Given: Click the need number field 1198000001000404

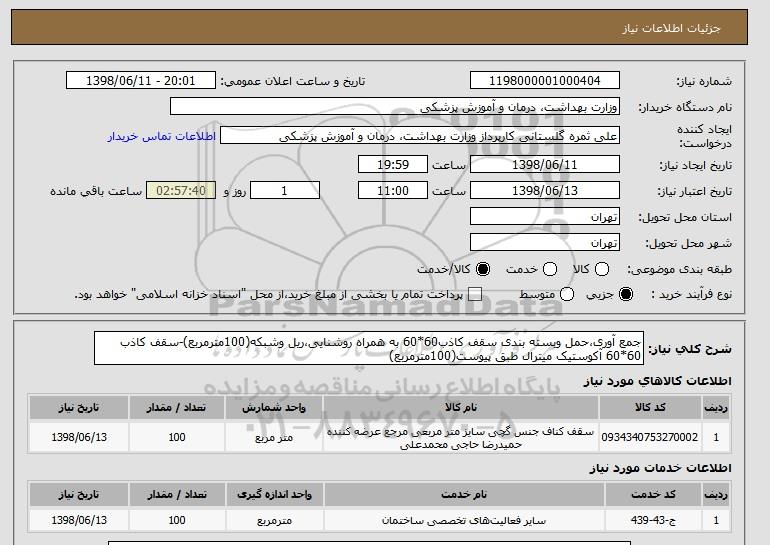Looking at the screenshot, I should click(545, 81).
